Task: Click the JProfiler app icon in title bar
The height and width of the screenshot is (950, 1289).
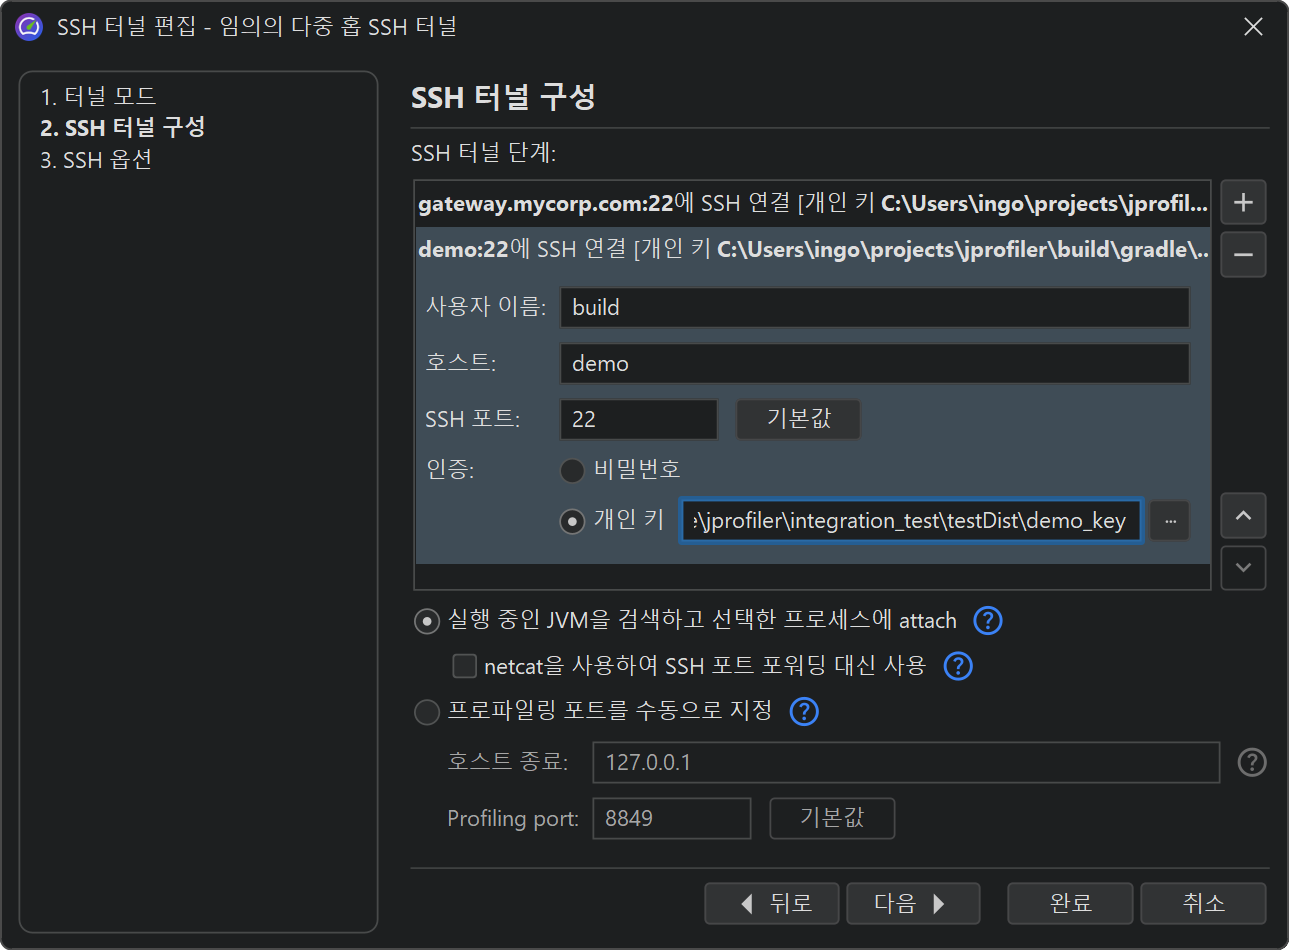Action: [x=29, y=27]
